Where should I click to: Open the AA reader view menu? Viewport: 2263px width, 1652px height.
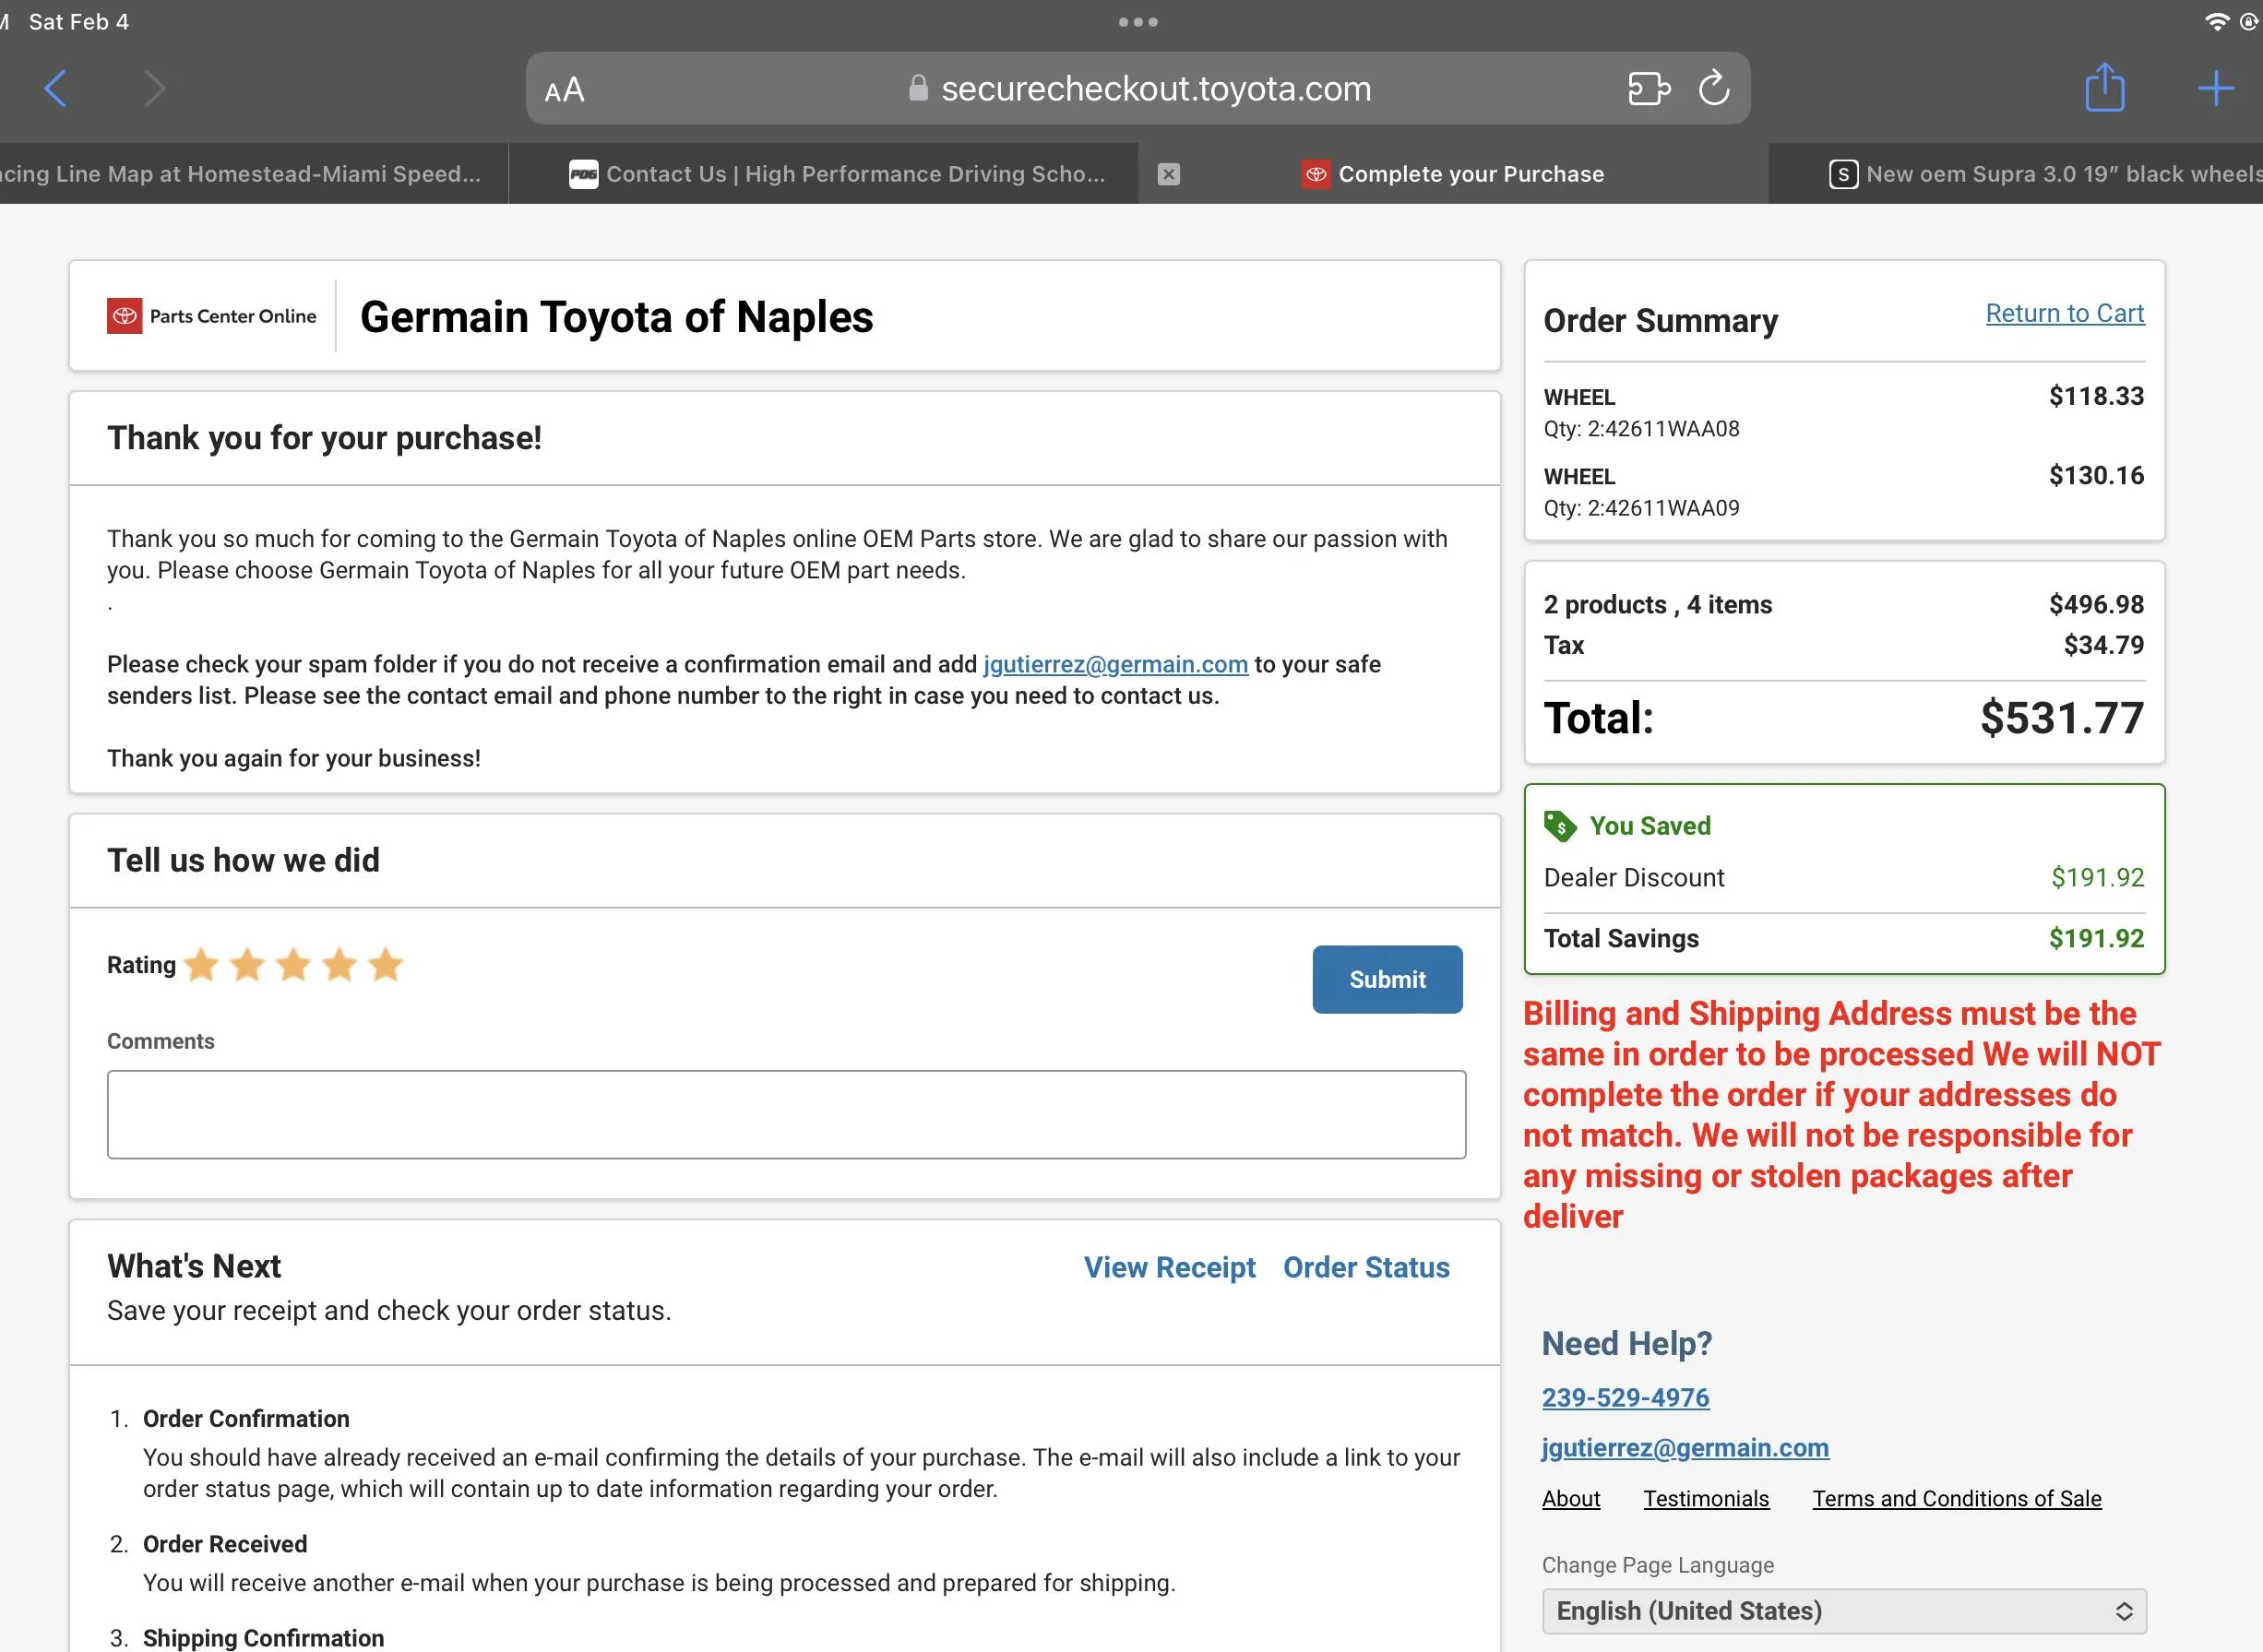pyautogui.click(x=564, y=90)
